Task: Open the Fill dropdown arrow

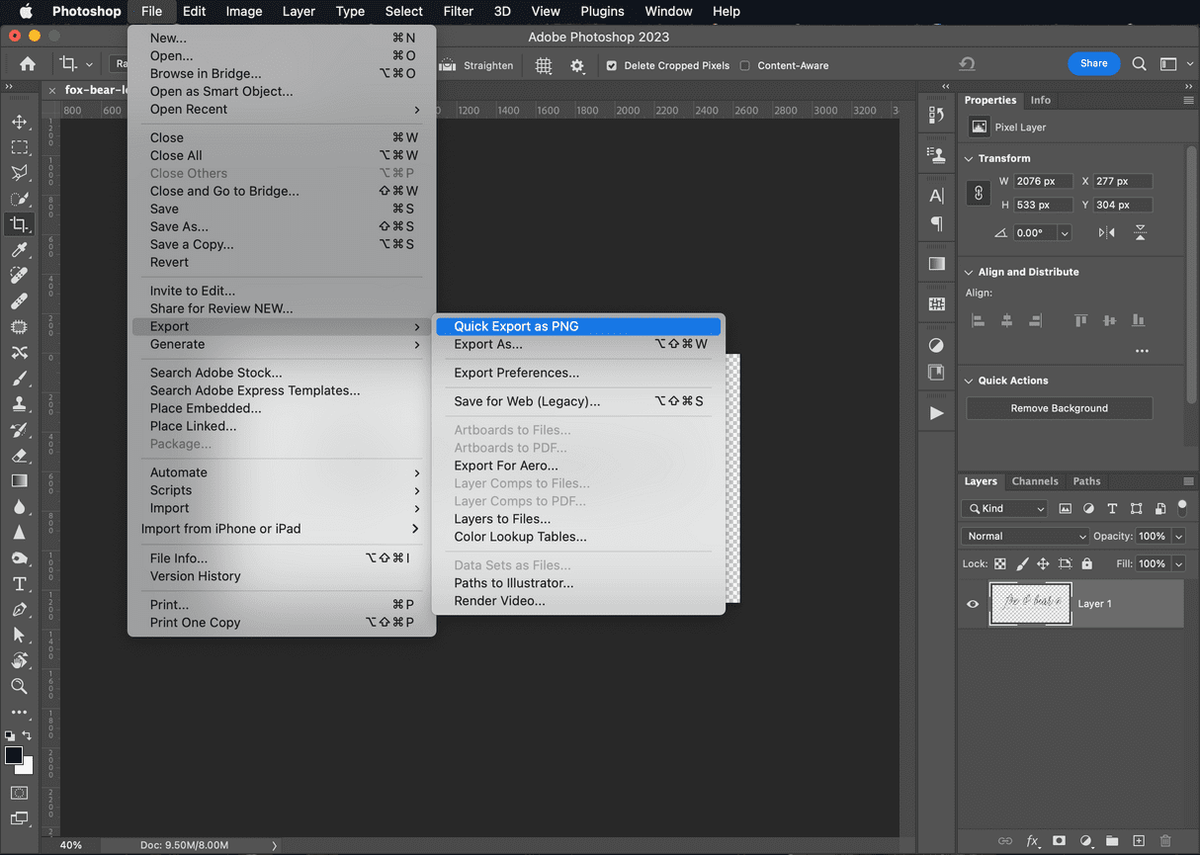Action: [x=1179, y=564]
